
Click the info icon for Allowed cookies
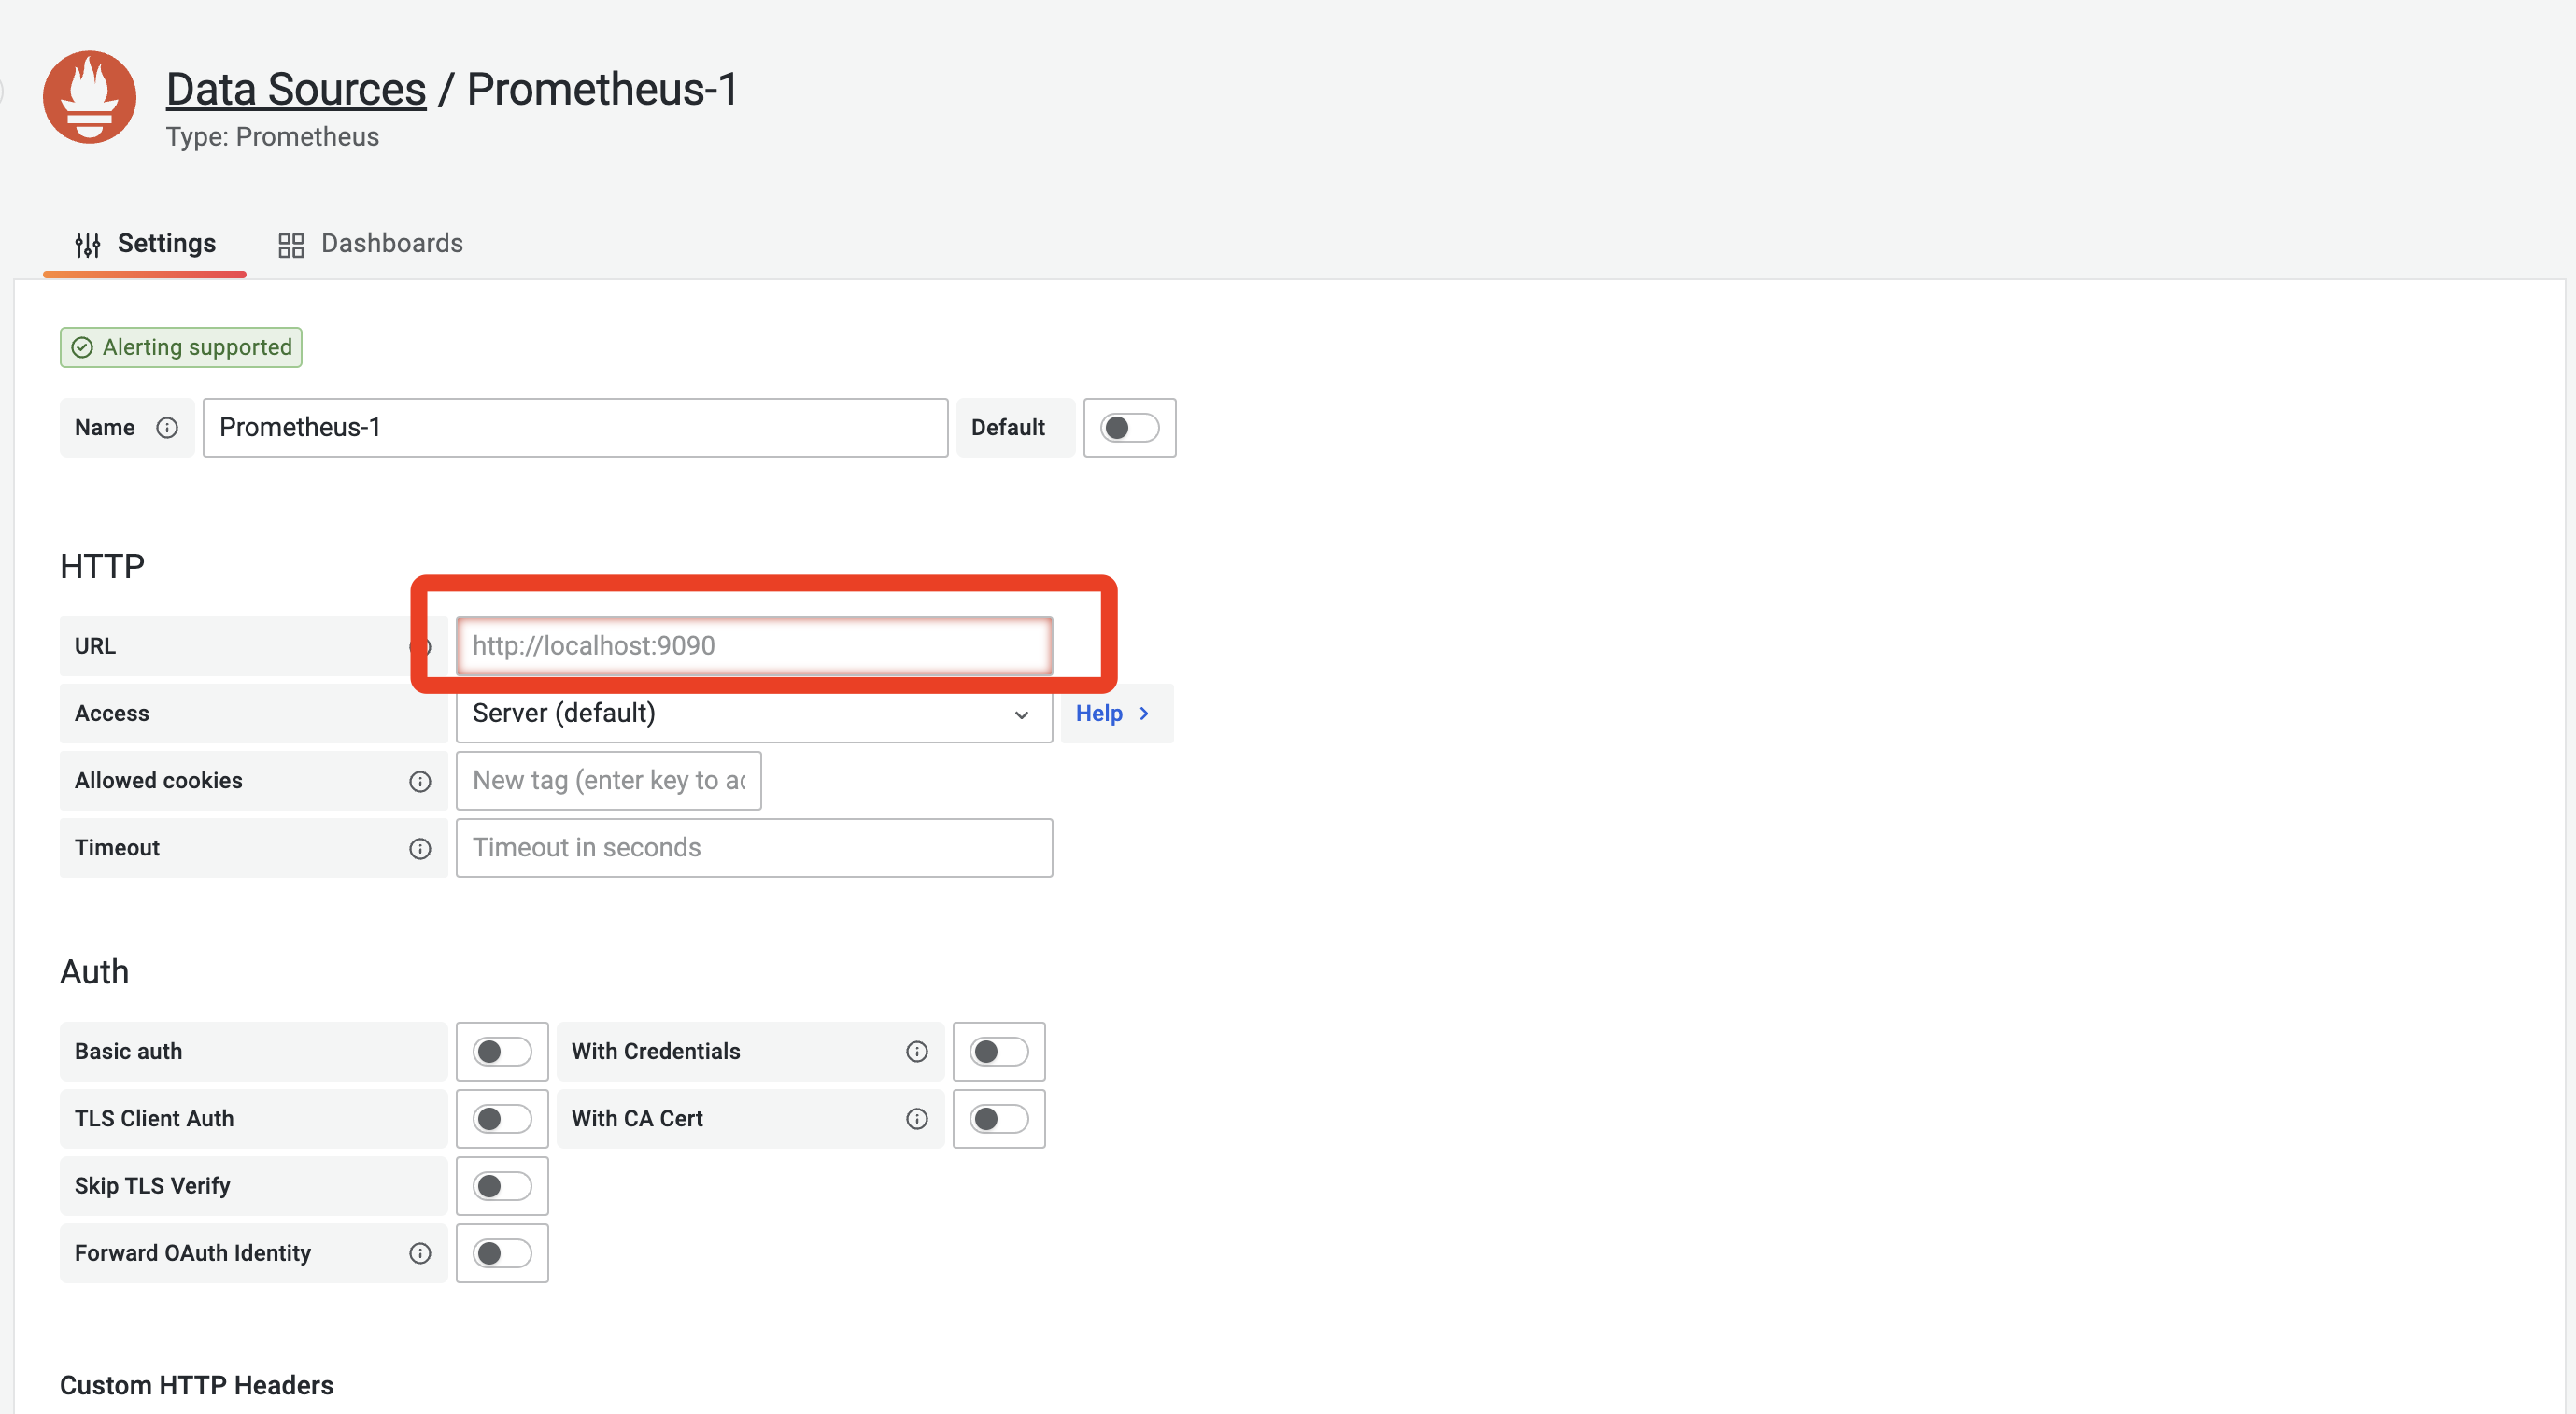(x=420, y=781)
